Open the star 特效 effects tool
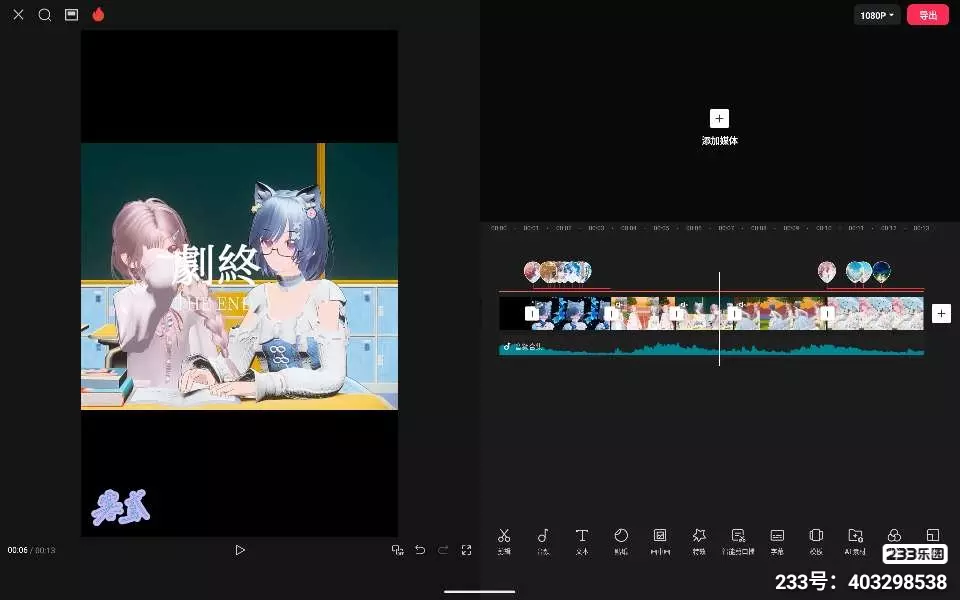This screenshot has height=600, width=960. pos(699,541)
